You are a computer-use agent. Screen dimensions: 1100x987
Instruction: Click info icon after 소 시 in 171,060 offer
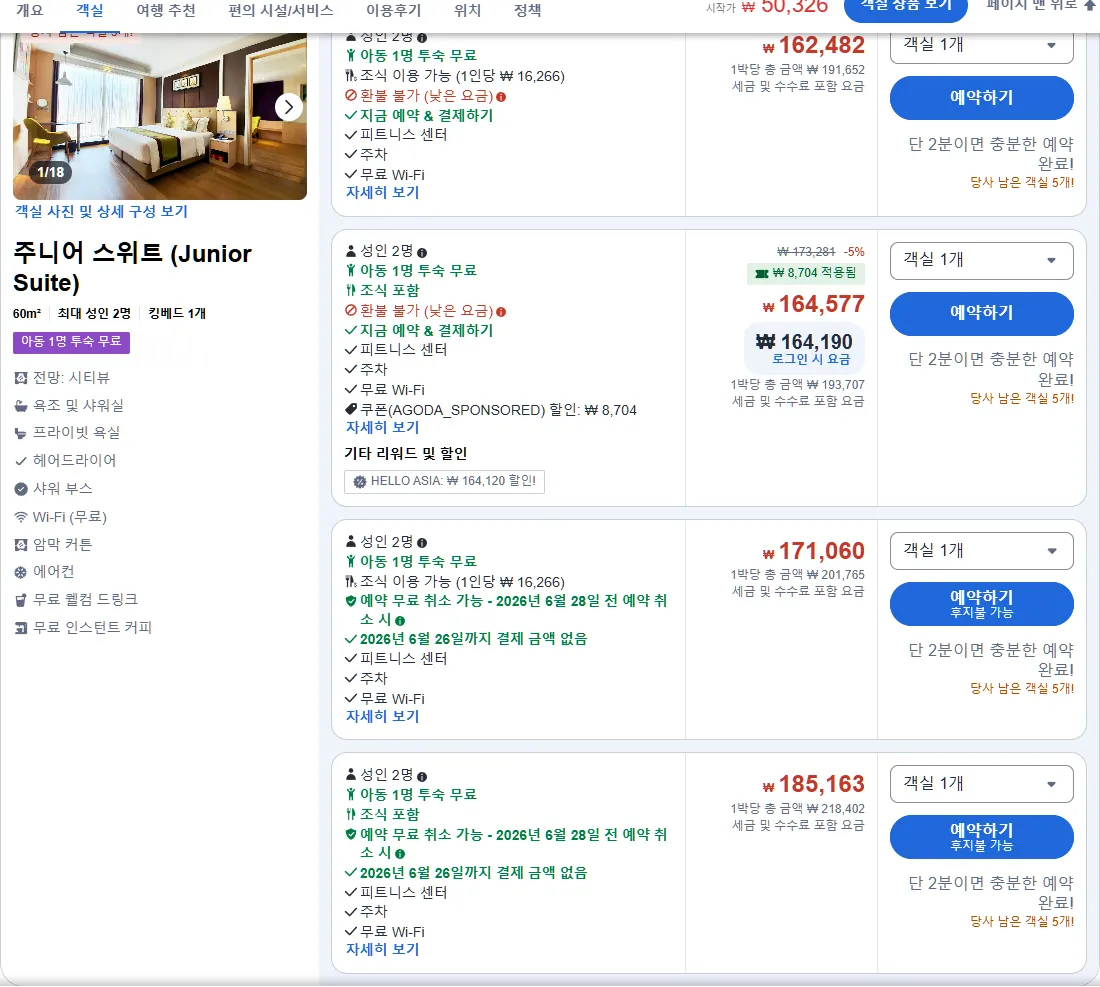(400, 621)
